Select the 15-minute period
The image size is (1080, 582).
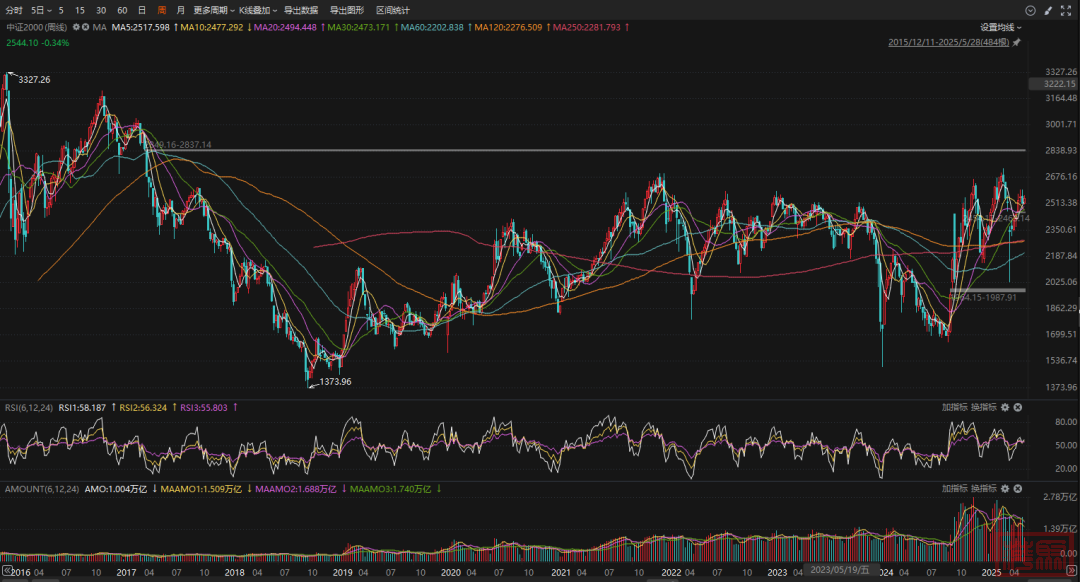(x=80, y=10)
